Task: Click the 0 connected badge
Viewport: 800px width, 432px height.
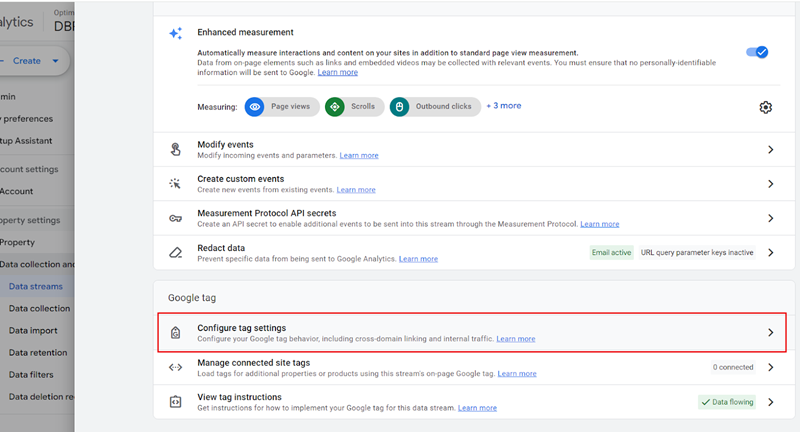Action: pyautogui.click(x=733, y=367)
